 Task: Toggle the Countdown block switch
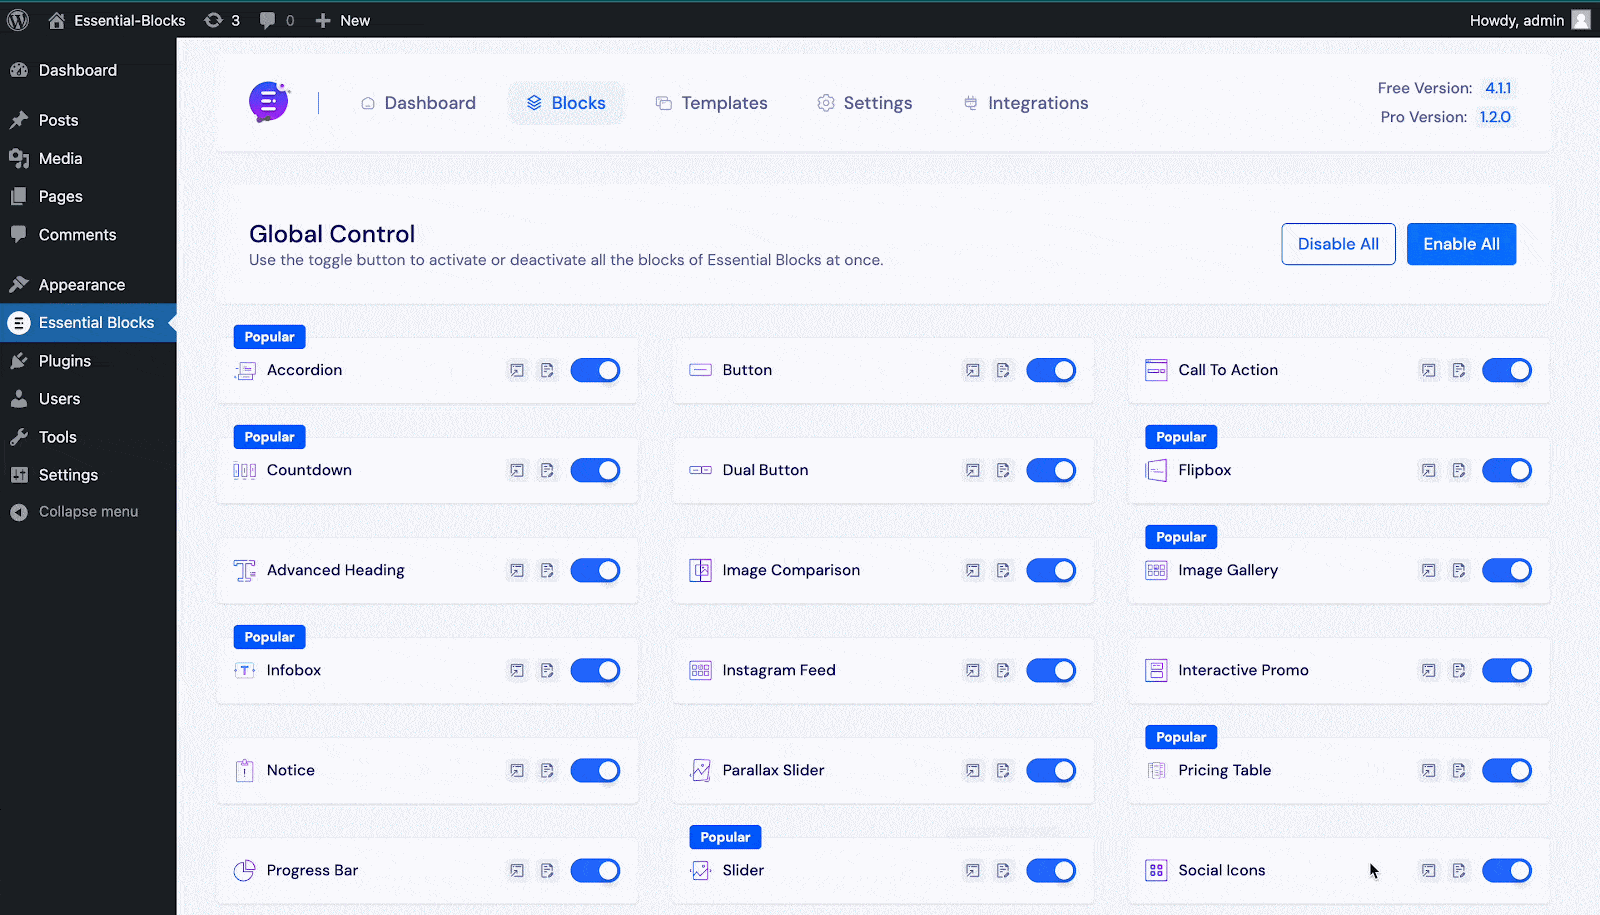(595, 470)
